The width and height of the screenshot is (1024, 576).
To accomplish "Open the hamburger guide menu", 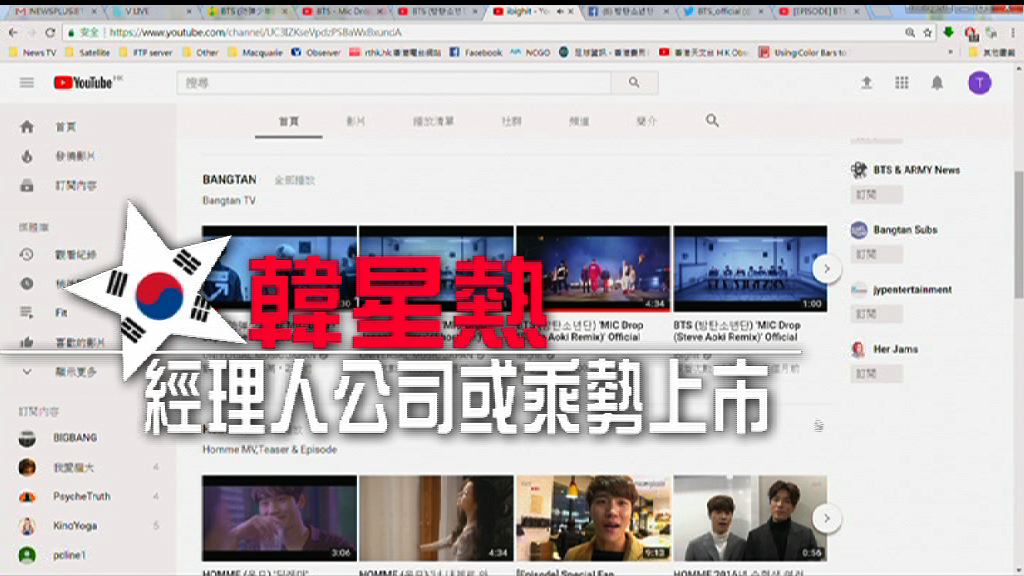I will click(x=26, y=84).
